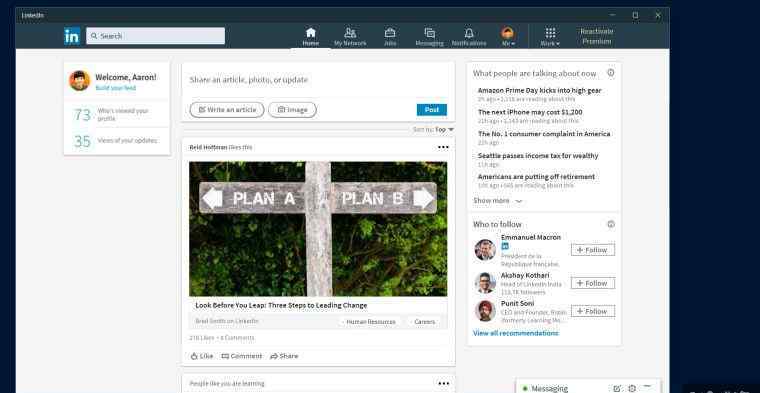760x393 pixels.
Task: Click the Search input field
Action: tap(156, 36)
